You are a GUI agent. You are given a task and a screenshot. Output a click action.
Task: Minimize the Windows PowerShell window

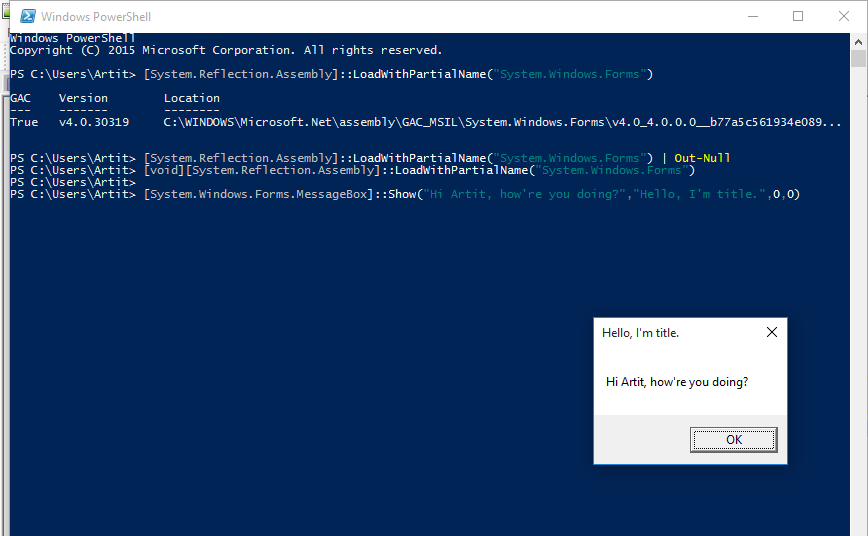[x=753, y=17]
